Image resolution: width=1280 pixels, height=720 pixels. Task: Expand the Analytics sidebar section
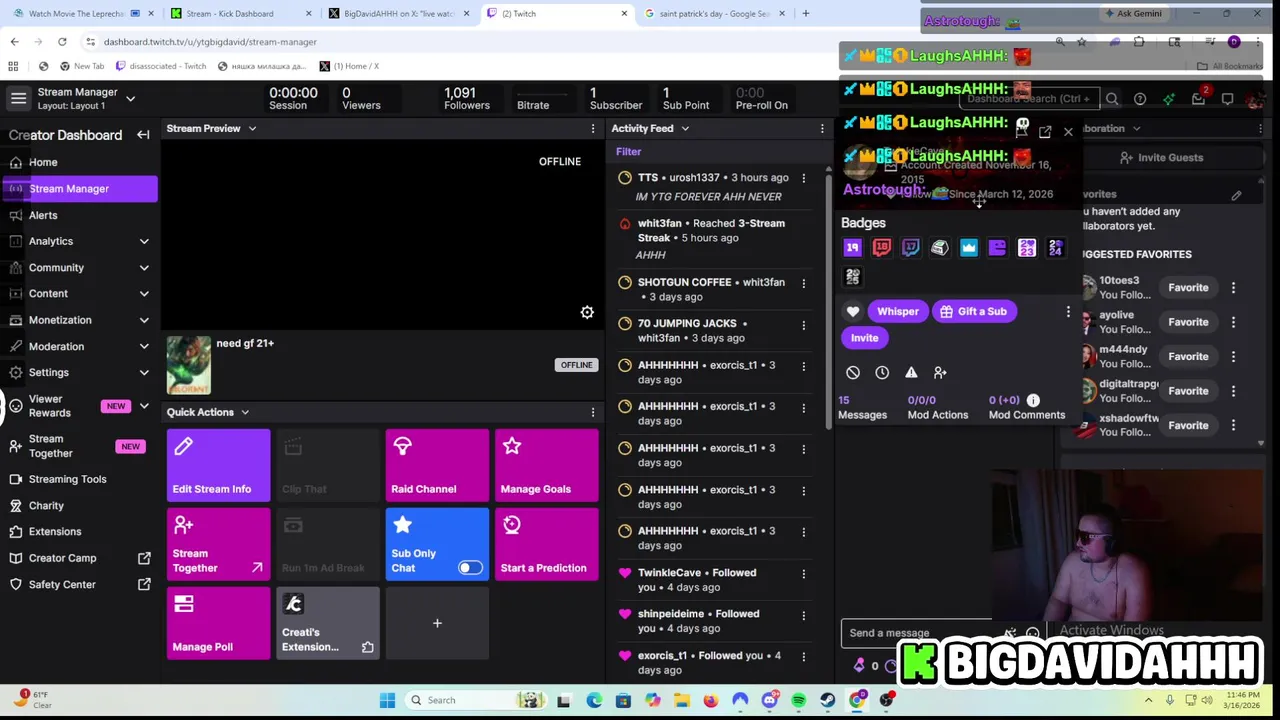point(144,241)
